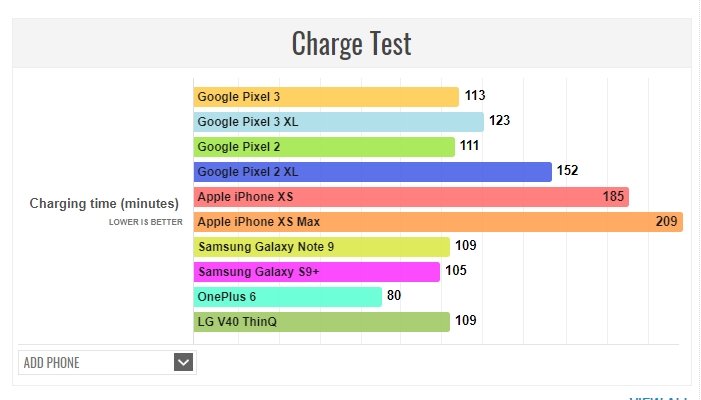Click the Samsung Galaxy Note 9 bar
Image resolution: width=701 pixels, height=400 pixels.
tap(321, 247)
